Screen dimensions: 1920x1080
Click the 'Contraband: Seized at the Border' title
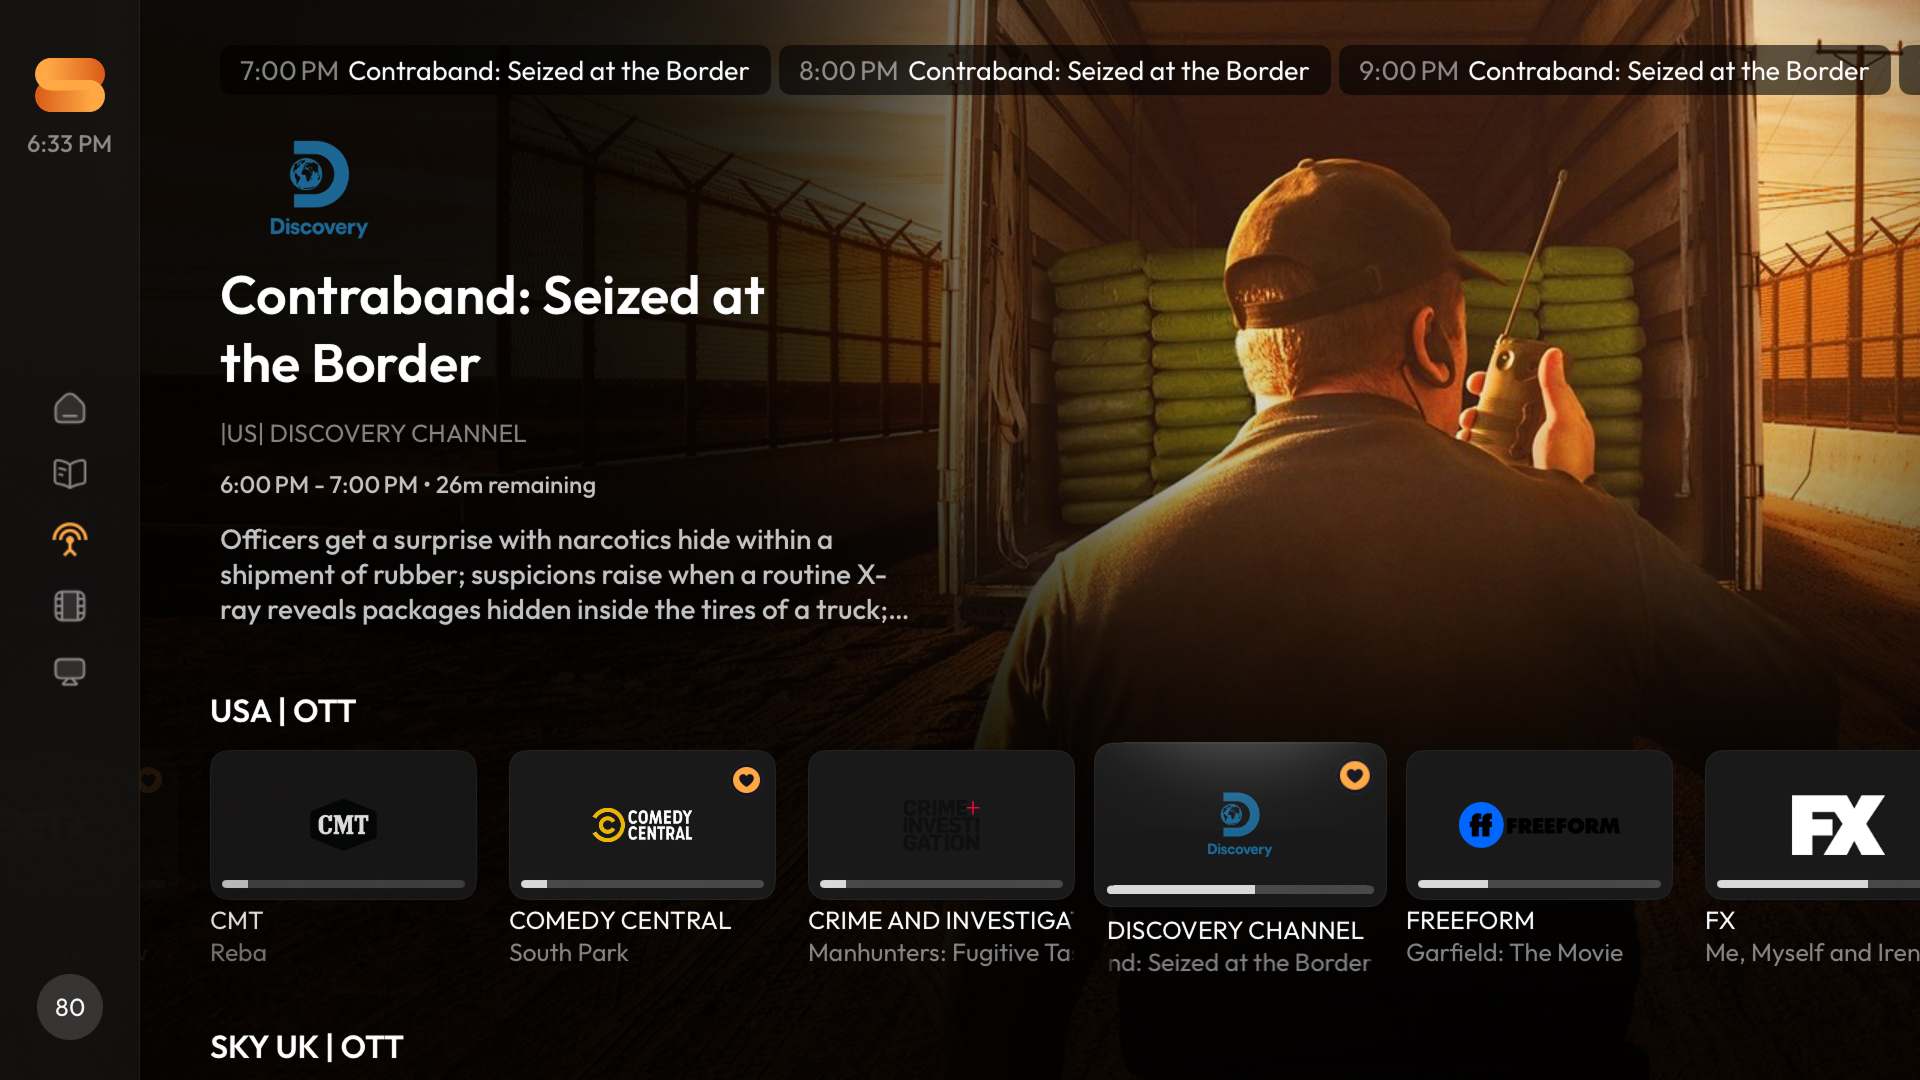click(492, 330)
